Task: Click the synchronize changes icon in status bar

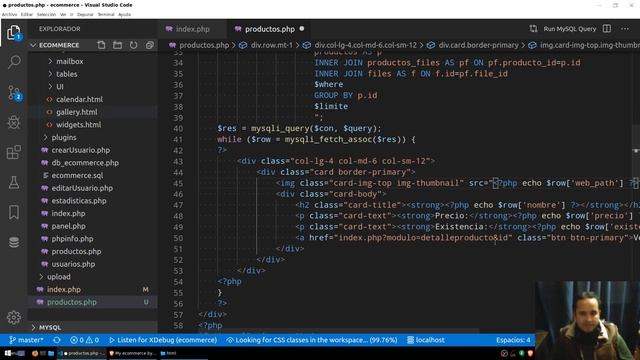Action: [x=57, y=340]
